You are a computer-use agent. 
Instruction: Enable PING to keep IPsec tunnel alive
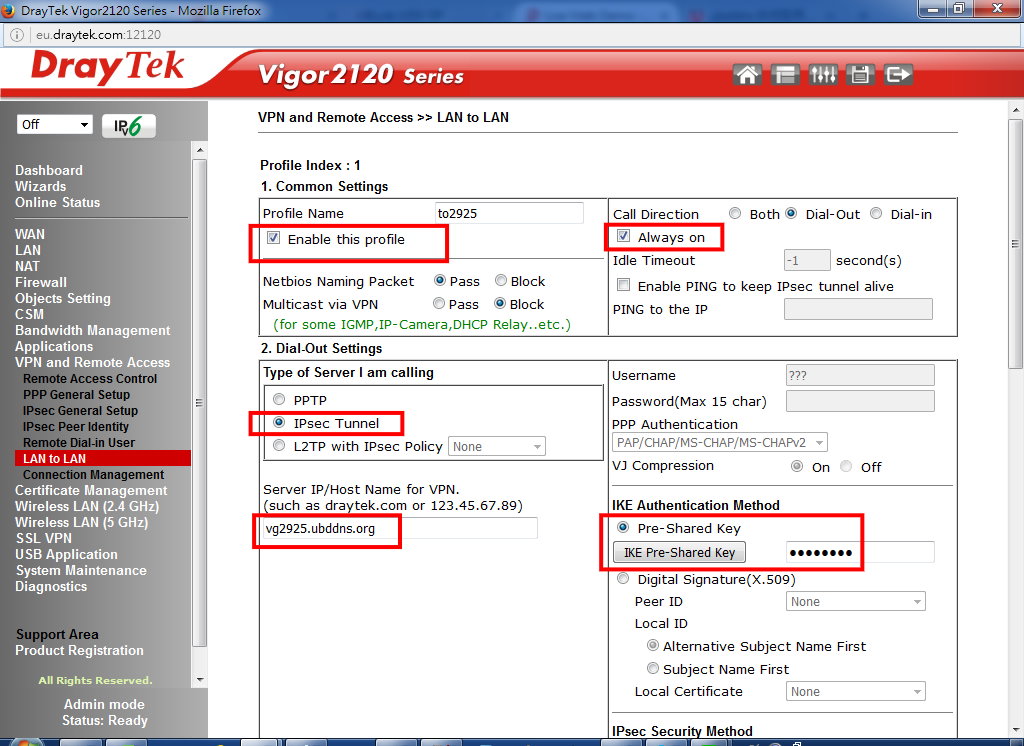(624, 286)
